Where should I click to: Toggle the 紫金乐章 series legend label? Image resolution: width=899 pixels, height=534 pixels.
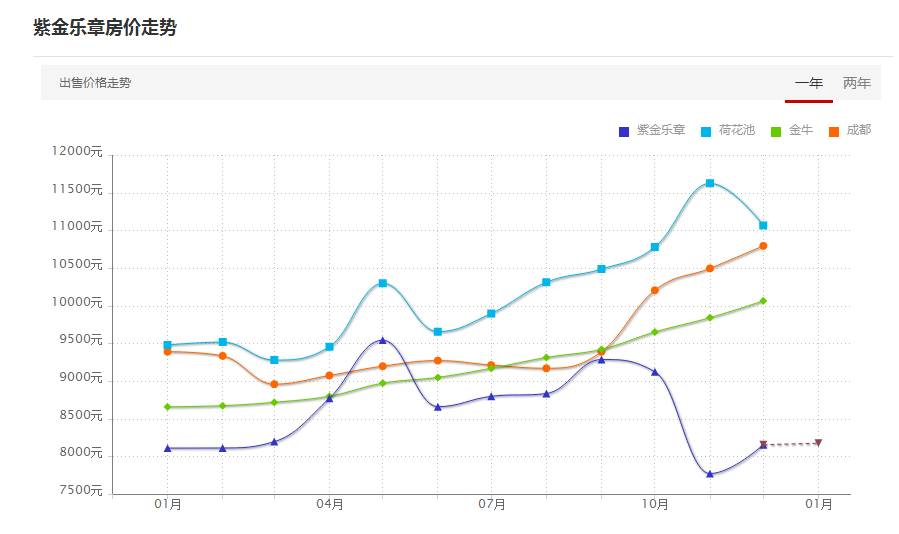click(x=660, y=130)
